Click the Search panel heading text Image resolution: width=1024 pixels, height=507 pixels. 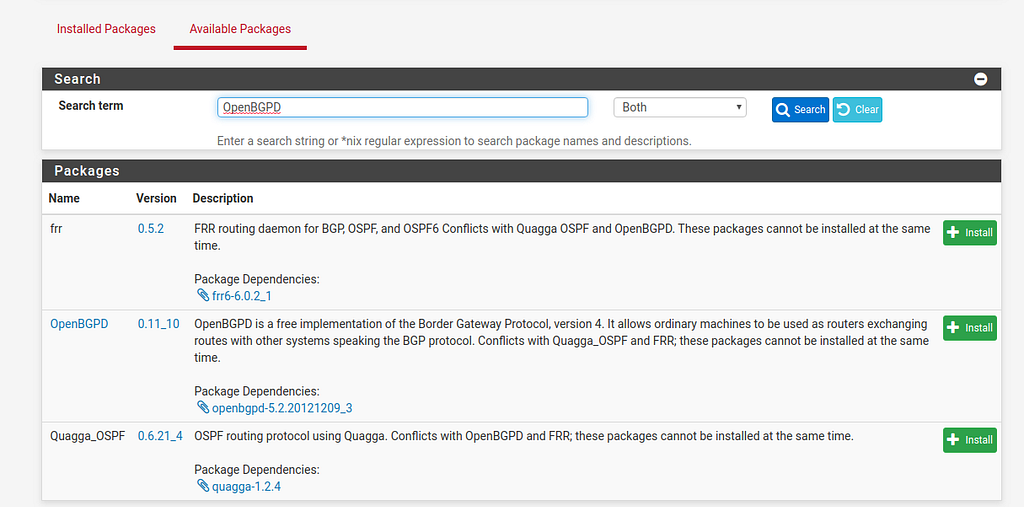click(77, 79)
